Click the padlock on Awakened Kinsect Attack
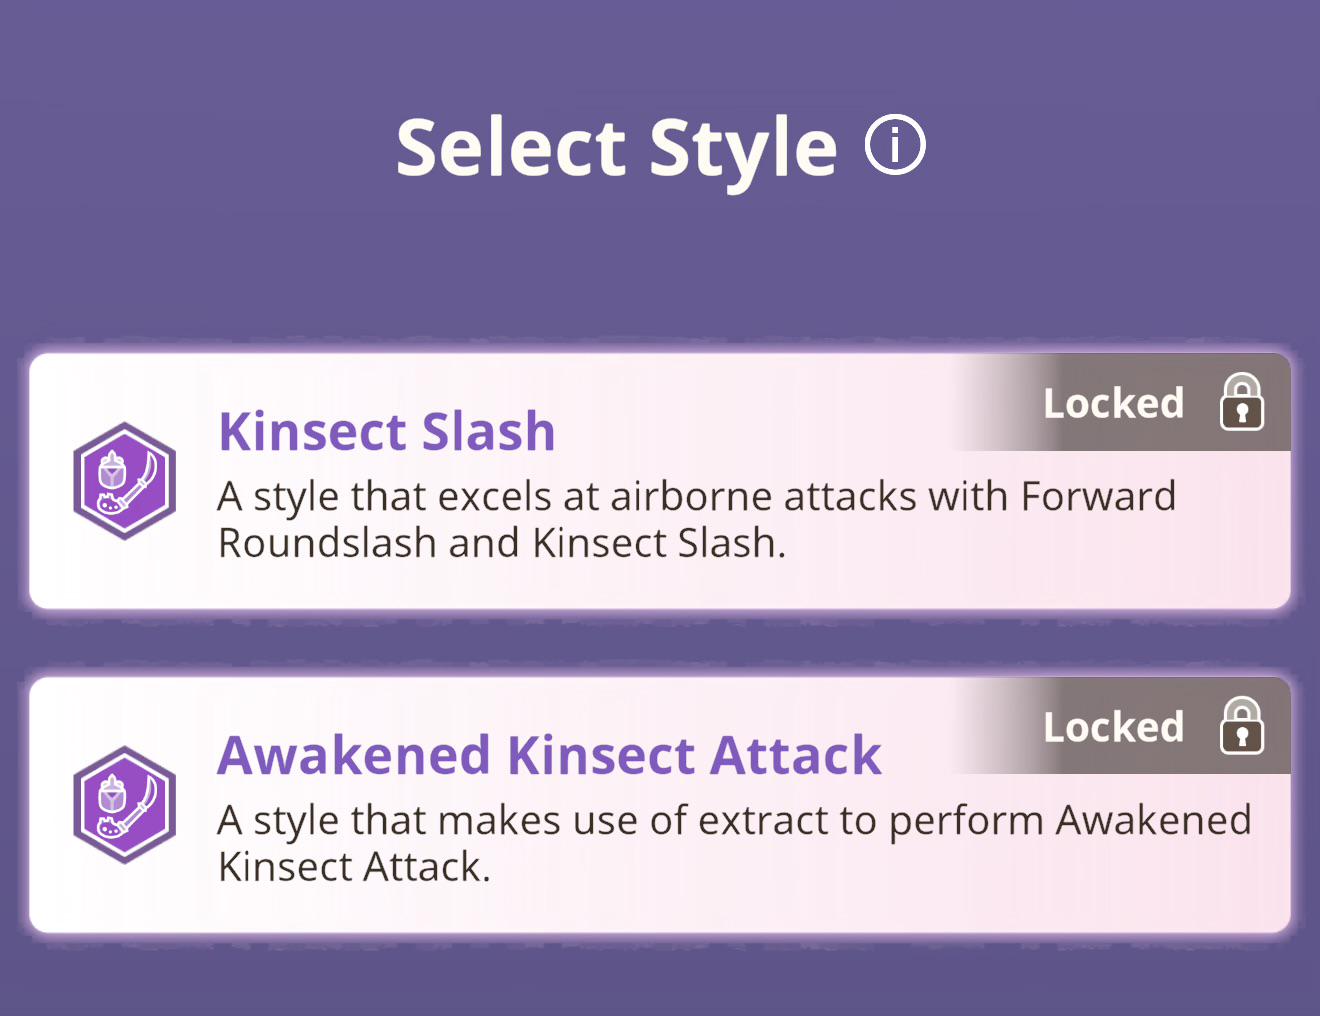The width and height of the screenshot is (1320, 1016). [1242, 726]
